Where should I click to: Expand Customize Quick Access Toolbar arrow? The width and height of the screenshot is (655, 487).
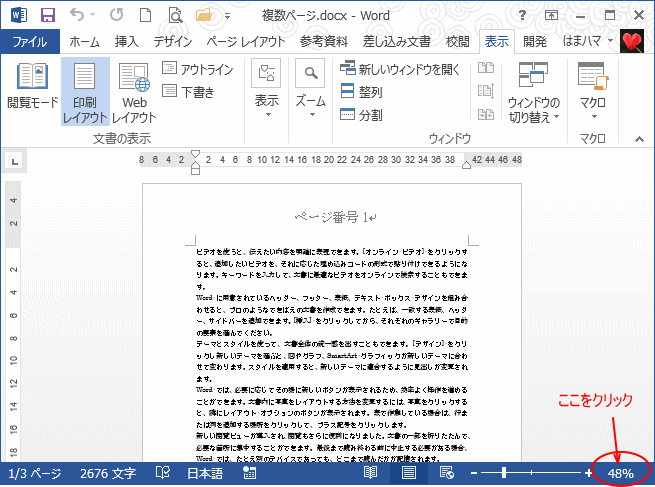click(x=227, y=17)
